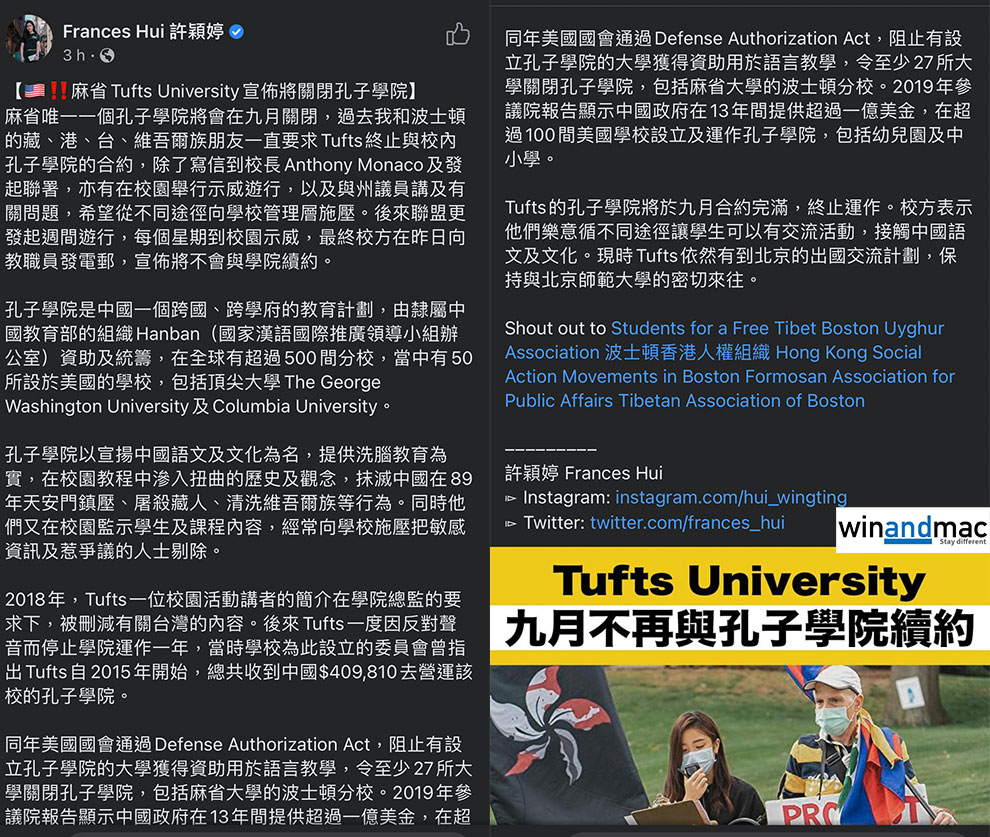Click the globe public privacy icon
This screenshot has height=837, width=990.
coord(107,56)
